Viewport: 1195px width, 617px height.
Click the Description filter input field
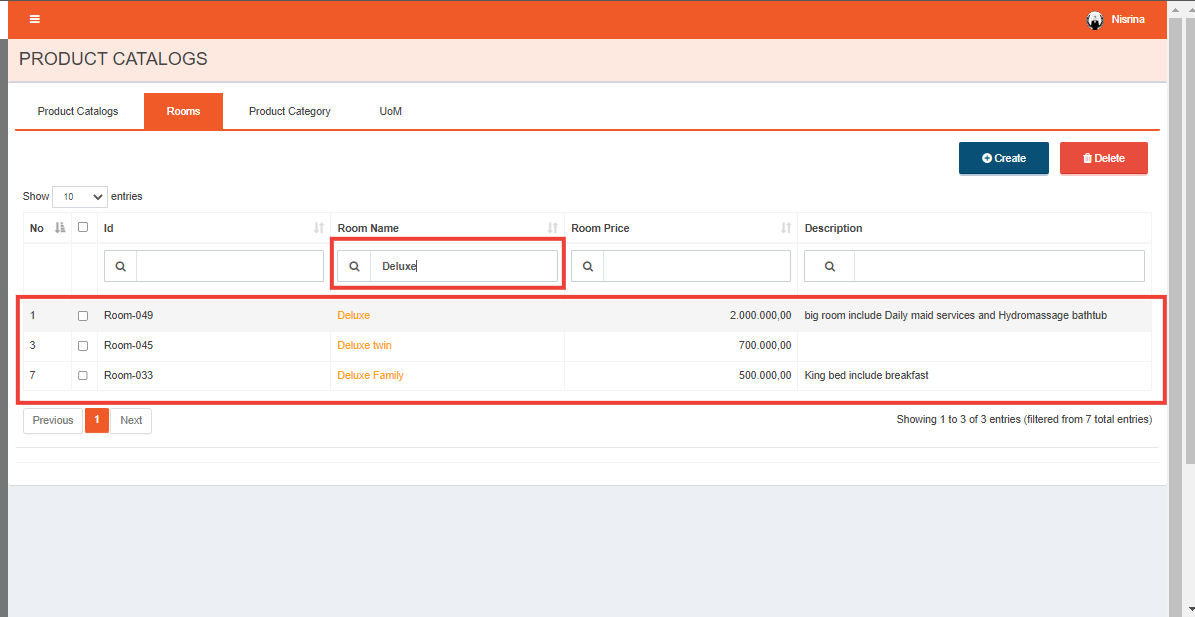[998, 266]
